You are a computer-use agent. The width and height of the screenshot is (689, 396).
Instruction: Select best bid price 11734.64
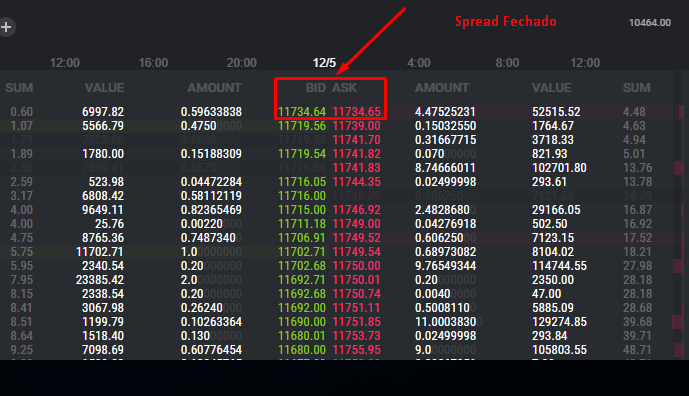[302, 112]
